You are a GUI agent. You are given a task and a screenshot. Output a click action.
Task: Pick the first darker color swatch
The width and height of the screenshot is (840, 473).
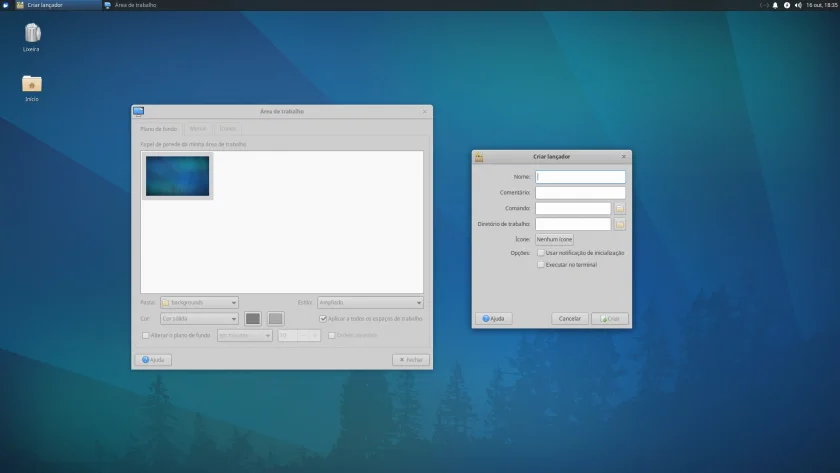pos(253,319)
